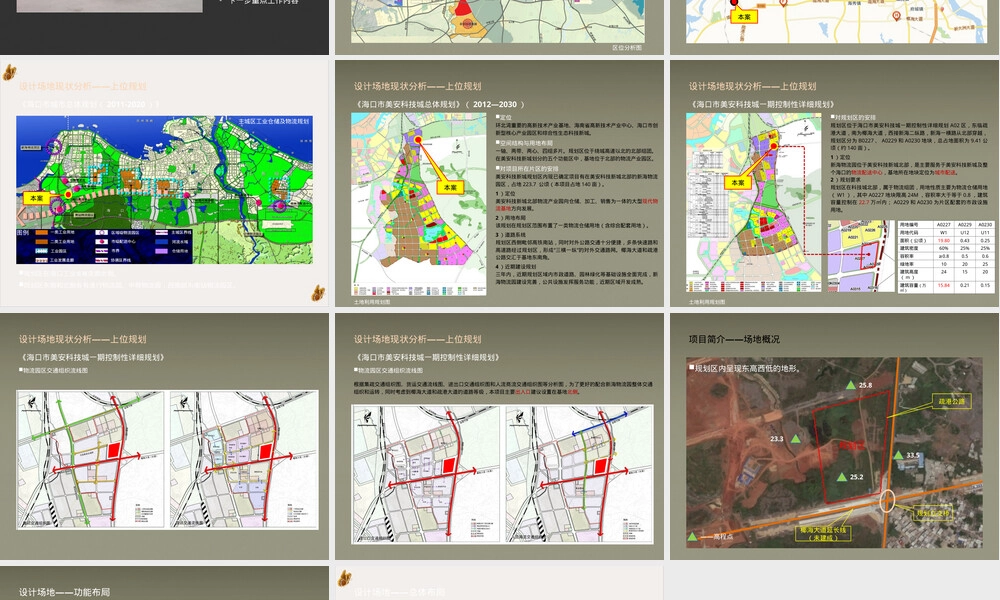The width and height of the screenshot is (1000, 600).
Task: Open the 海口市城市总体规划 2011-2020 slide thumbnail
Action: [165, 184]
